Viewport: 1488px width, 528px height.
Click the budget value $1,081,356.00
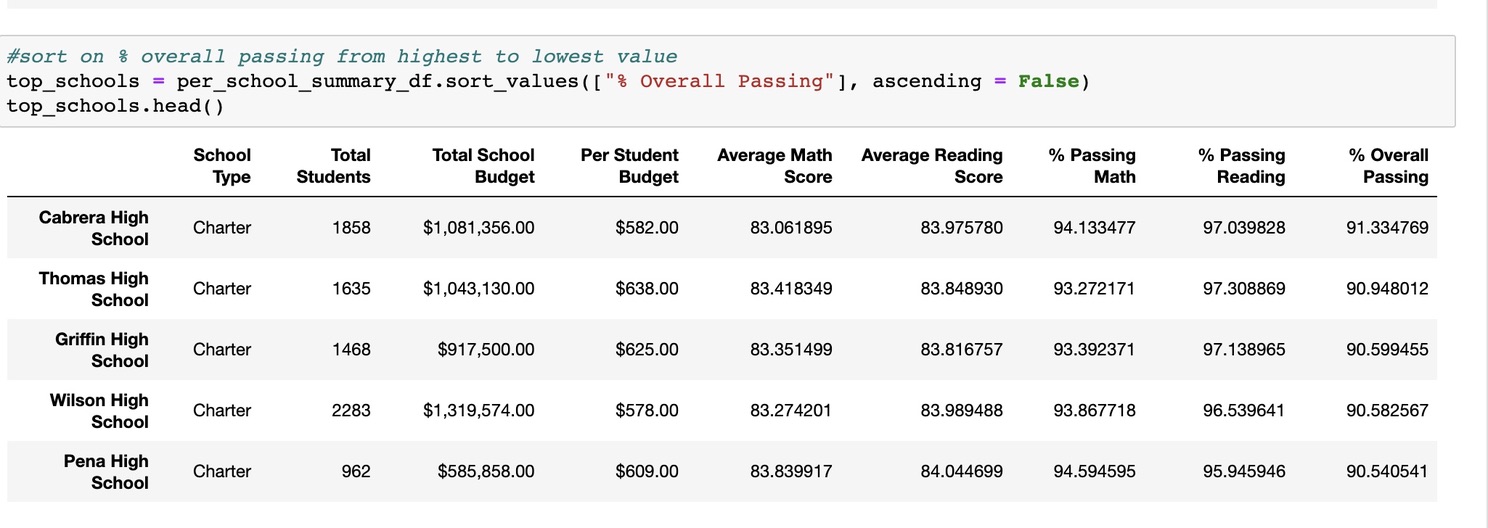(x=479, y=228)
